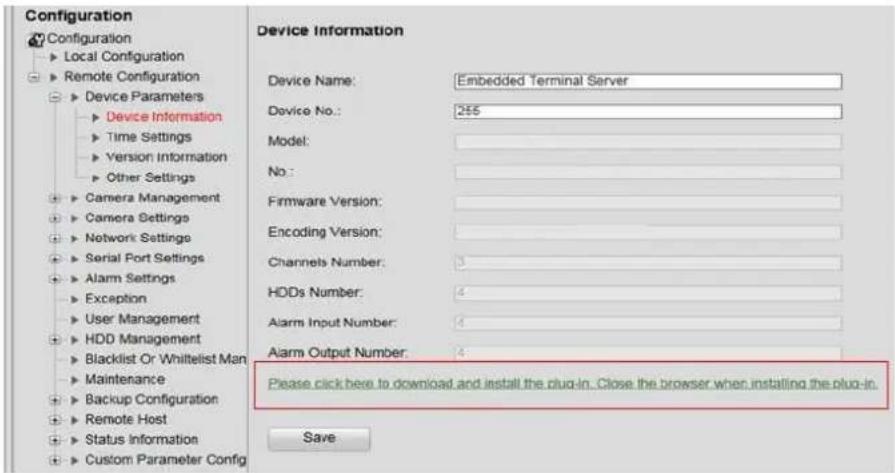Click the Alarm Input Number field
Image resolution: width=895 pixels, height=473 pixels.
648,323
